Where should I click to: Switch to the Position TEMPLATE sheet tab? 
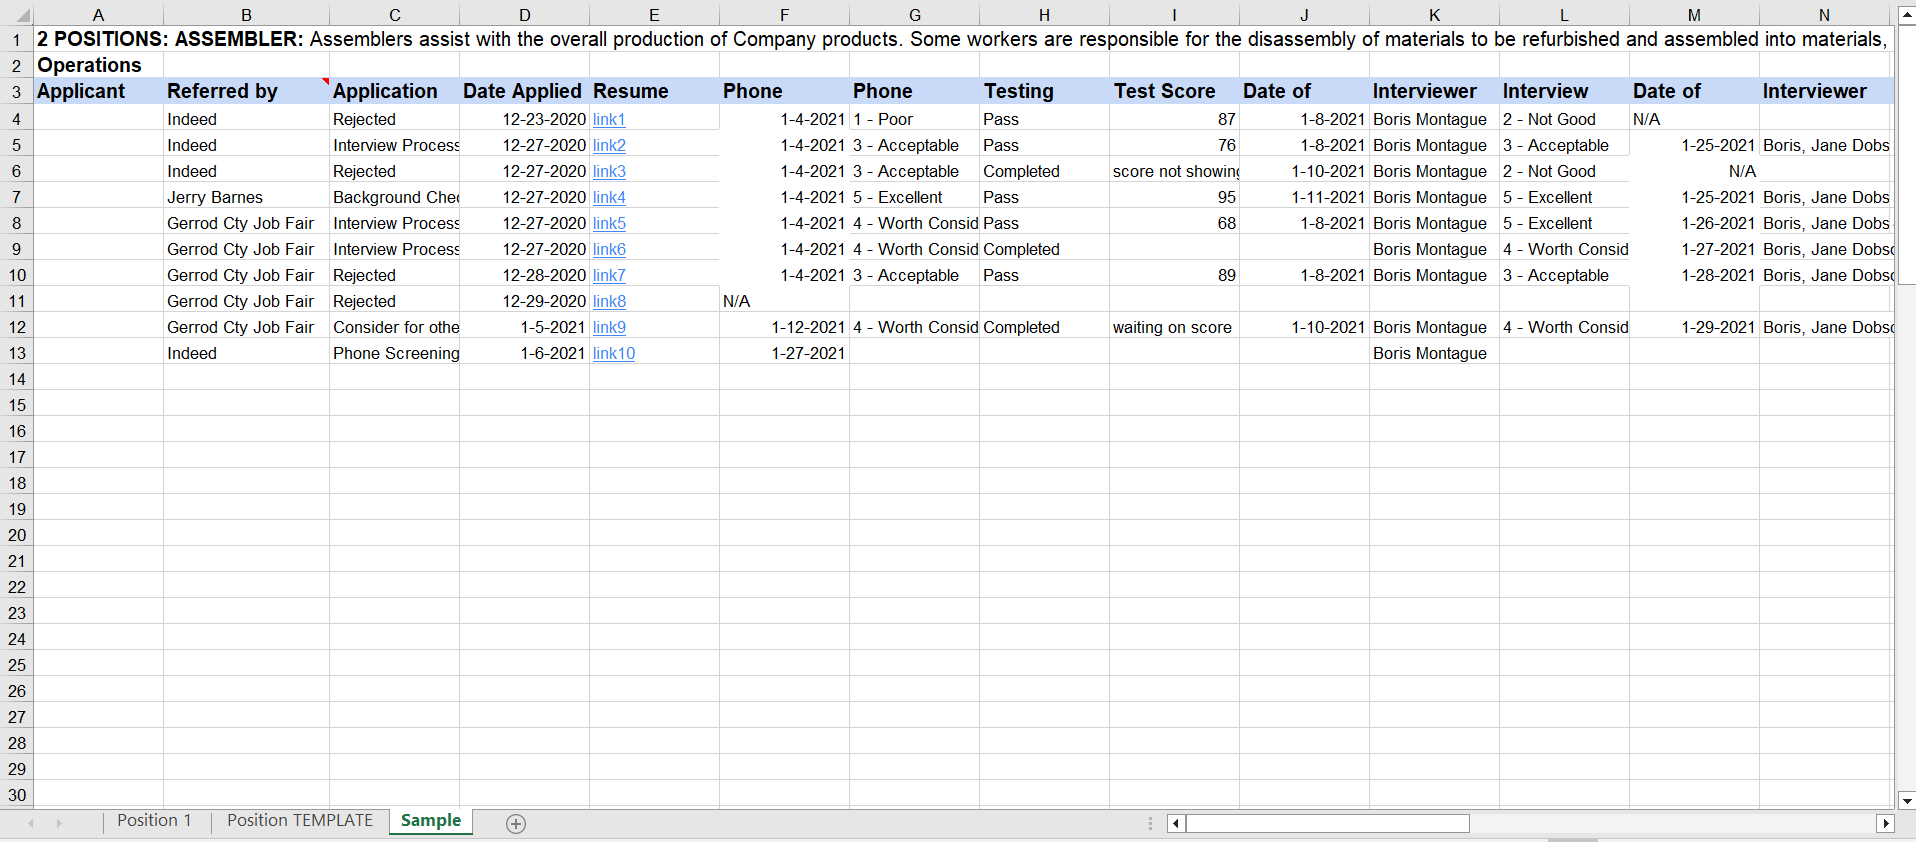[300, 821]
